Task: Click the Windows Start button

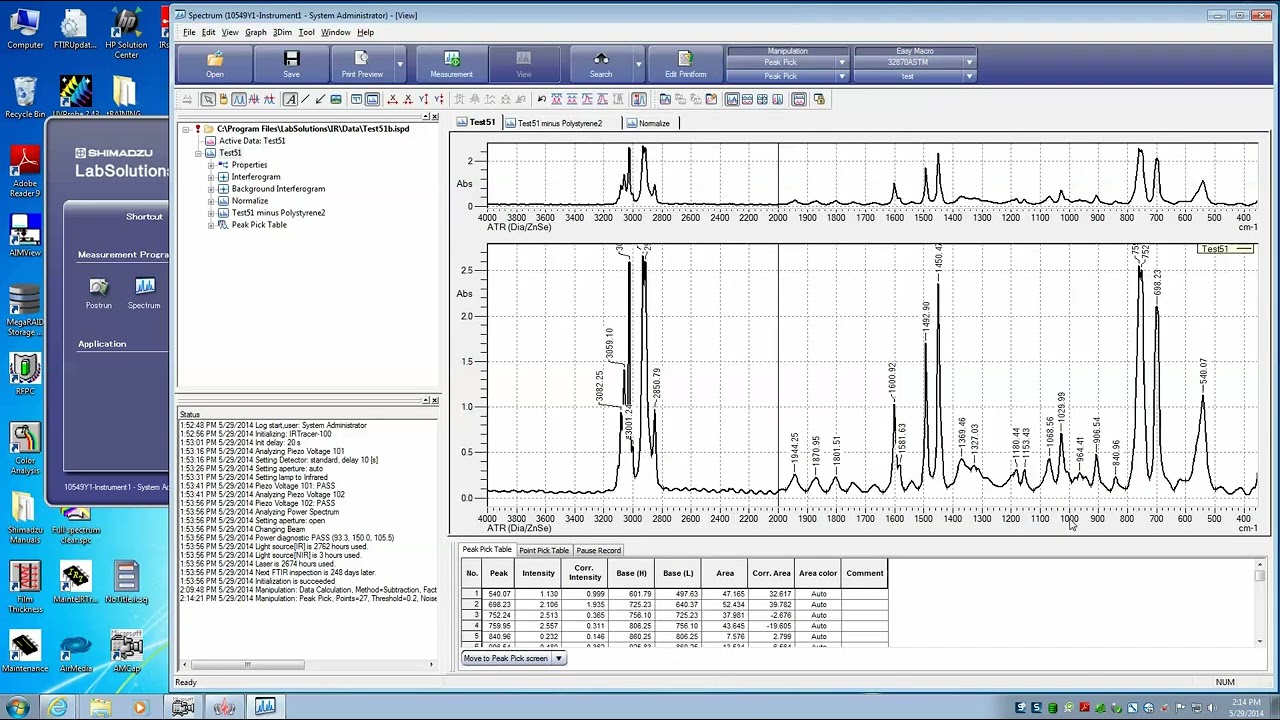Action: pyautogui.click(x=19, y=707)
